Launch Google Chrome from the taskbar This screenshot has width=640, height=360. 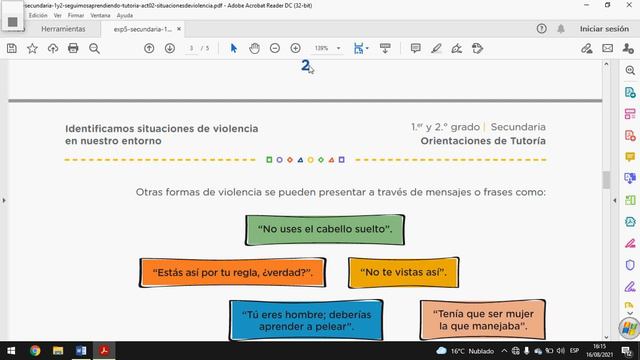[35, 351]
